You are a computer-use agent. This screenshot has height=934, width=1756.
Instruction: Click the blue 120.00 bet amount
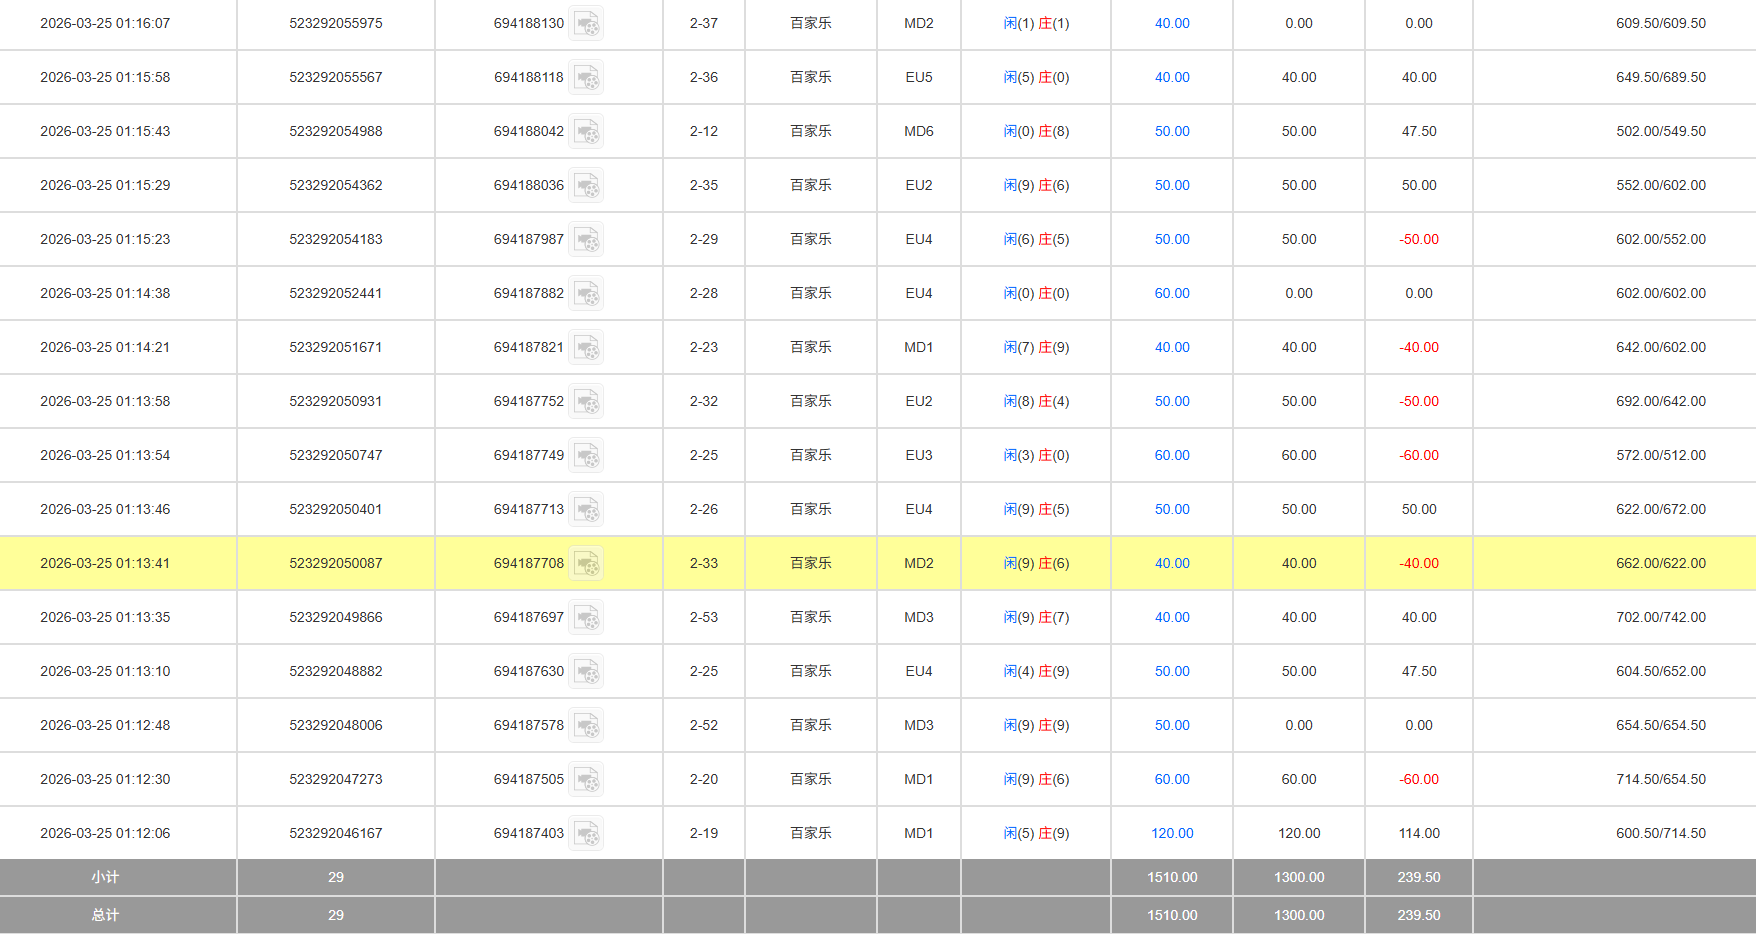(x=1172, y=833)
